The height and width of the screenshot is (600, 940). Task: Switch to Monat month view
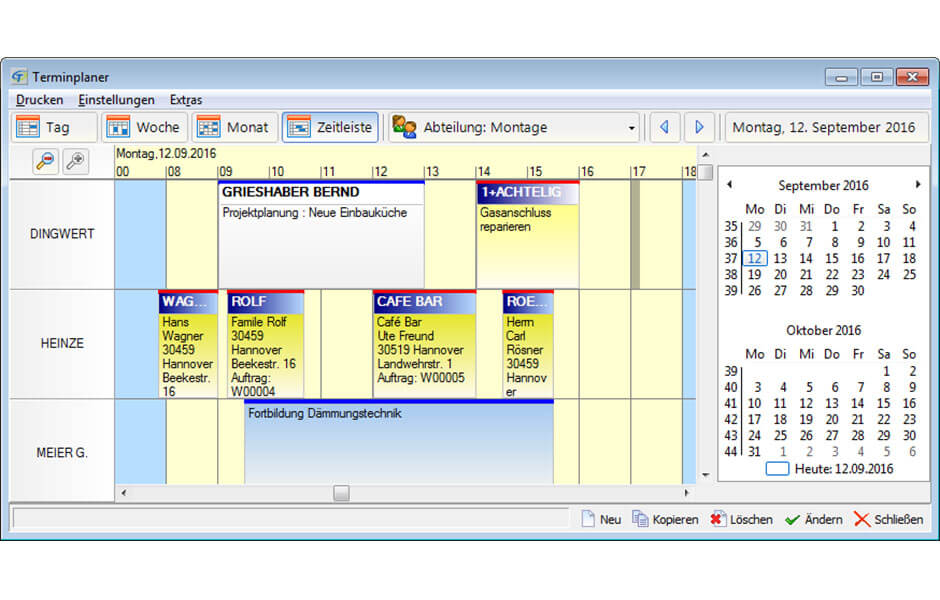click(x=235, y=127)
